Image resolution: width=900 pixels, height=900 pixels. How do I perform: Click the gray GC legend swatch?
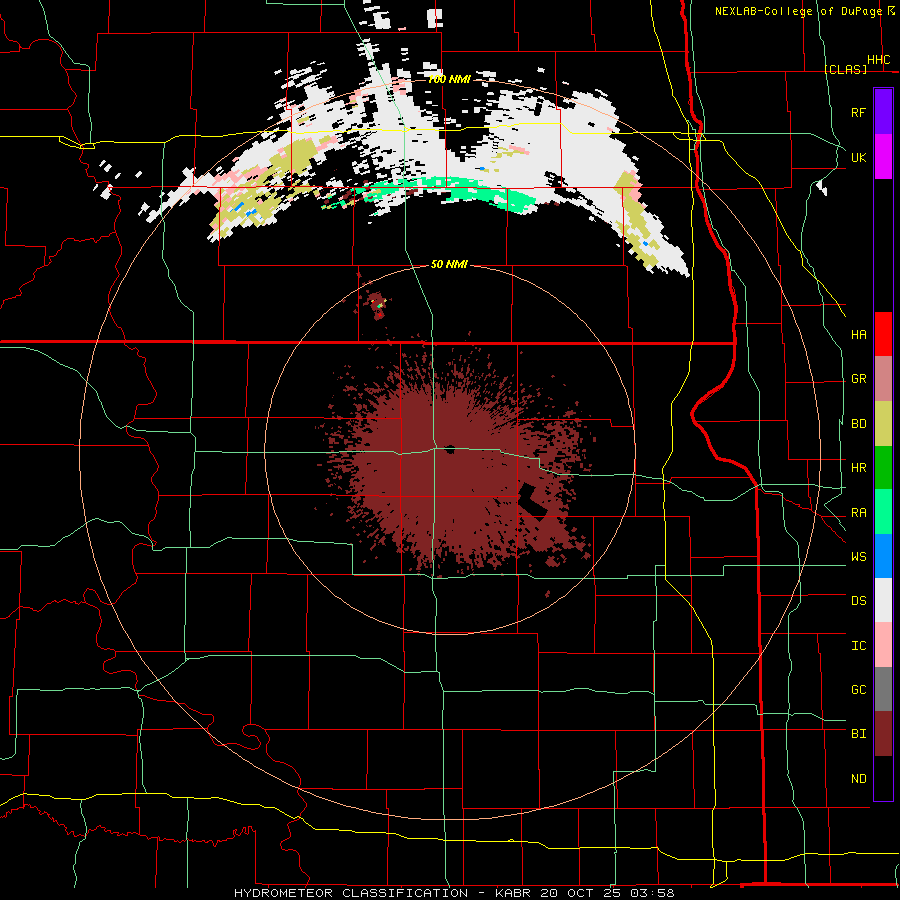(883, 689)
